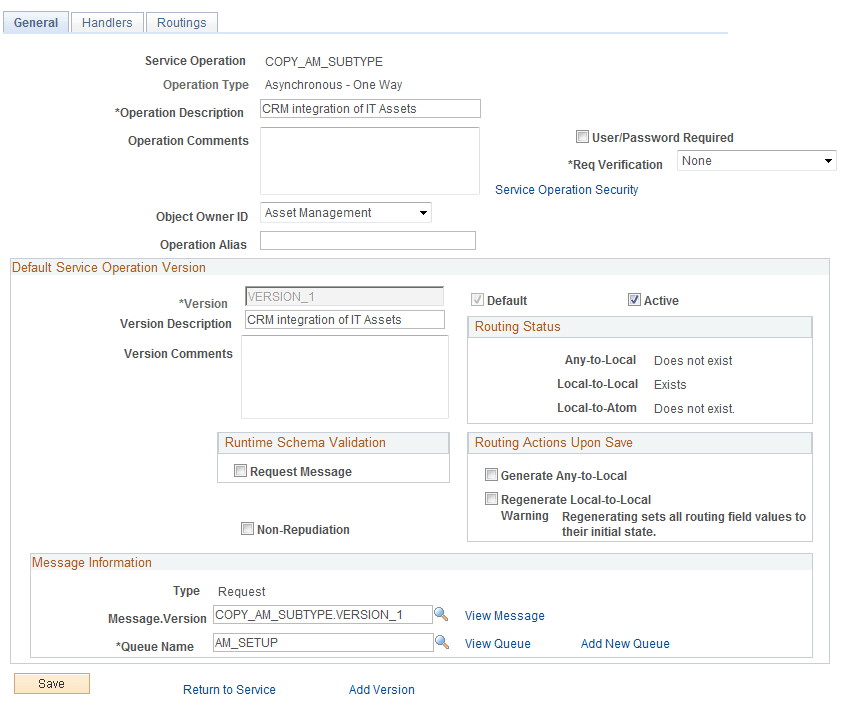
Task: Switch to the Handlers tab
Action: 106,22
